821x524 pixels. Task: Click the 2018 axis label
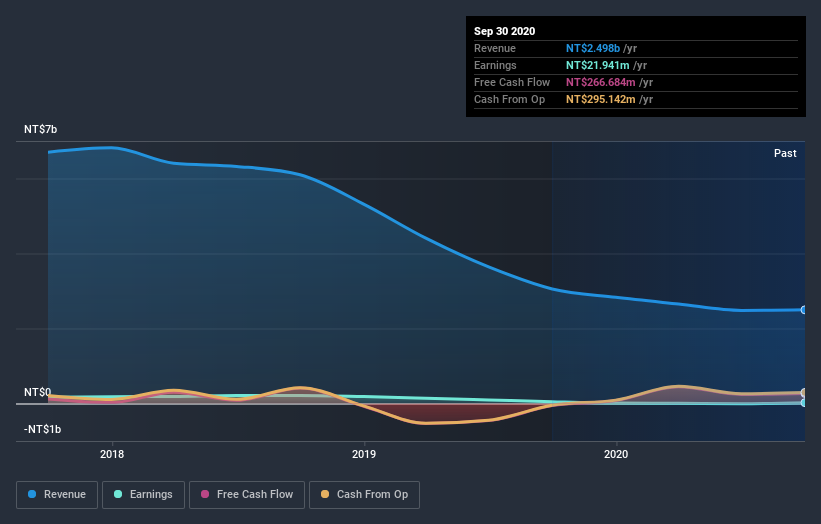[112, 454]
